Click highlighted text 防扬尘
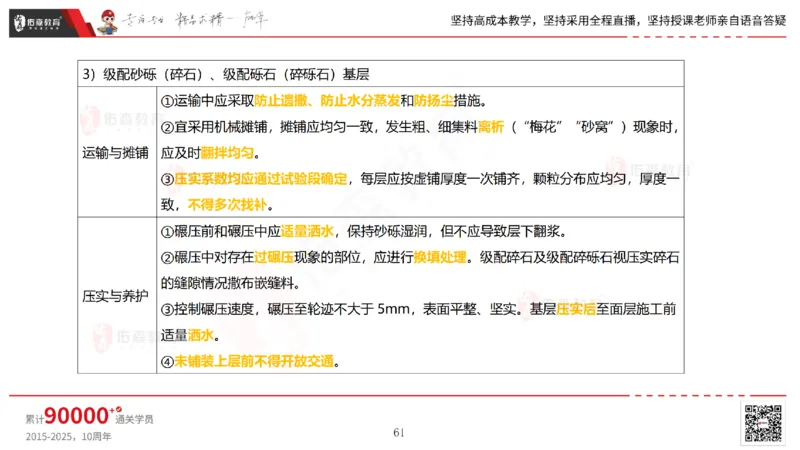Image resolution: width=800 pixels, height=450 pixels. [x=434, y=101]
